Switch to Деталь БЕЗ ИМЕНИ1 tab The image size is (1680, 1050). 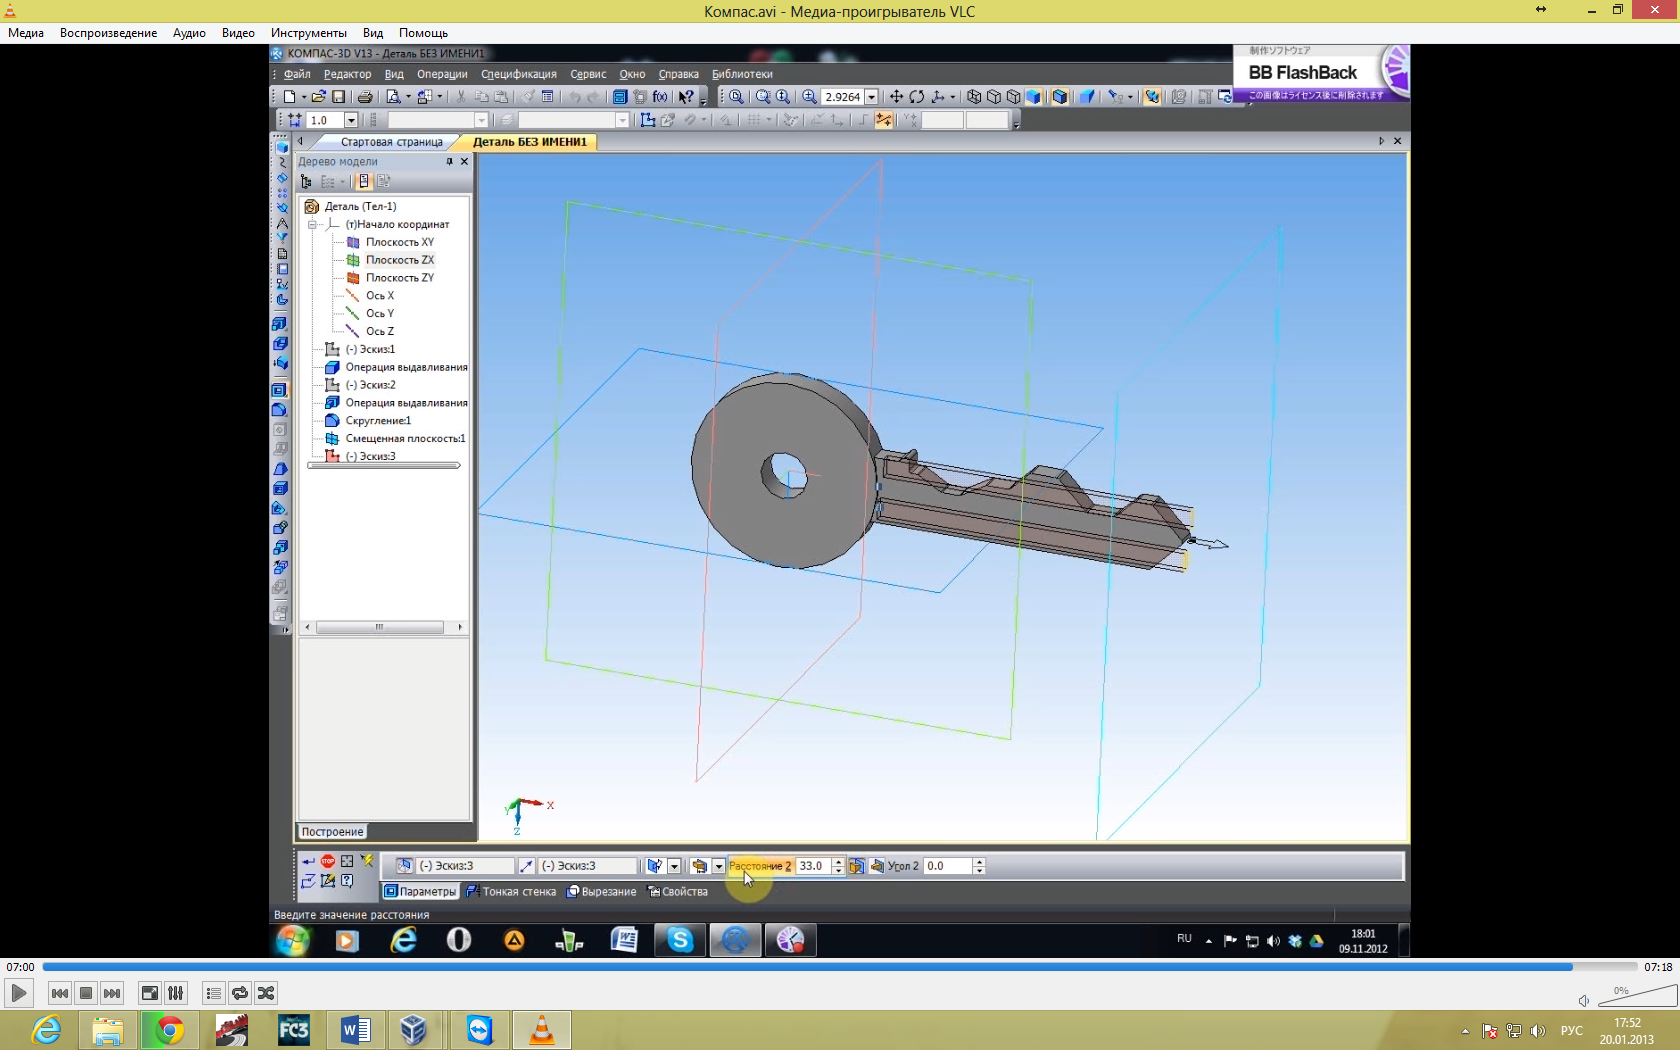pos(529,142)
